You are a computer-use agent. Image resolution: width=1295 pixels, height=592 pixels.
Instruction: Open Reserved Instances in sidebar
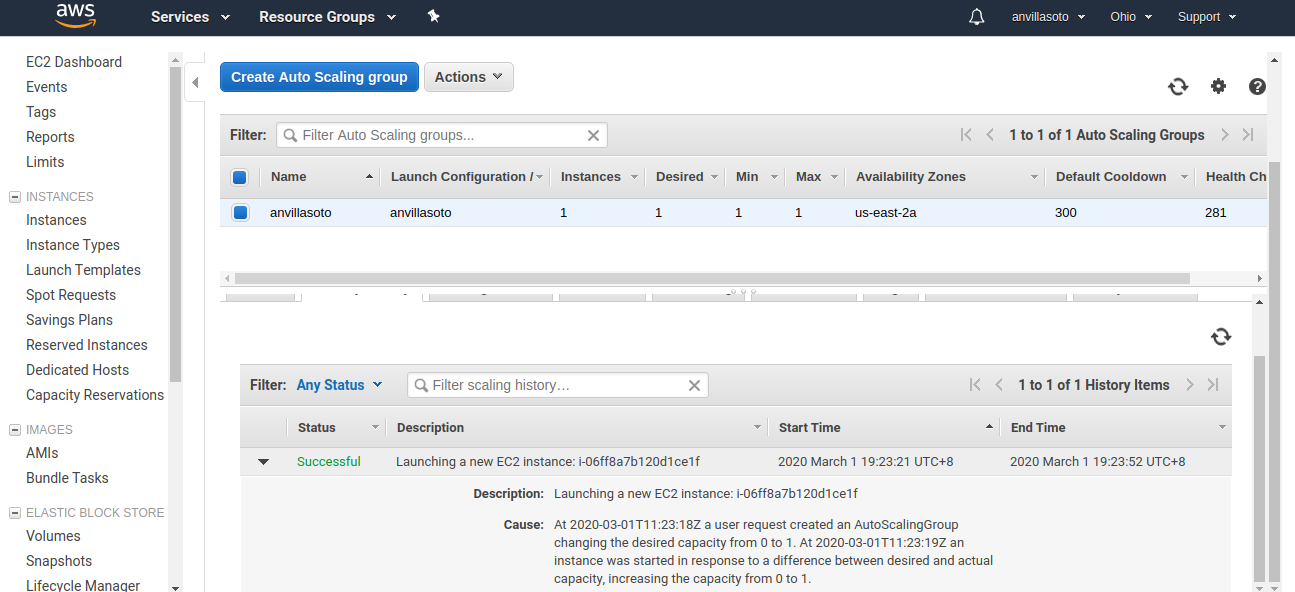tap(87, 345)
